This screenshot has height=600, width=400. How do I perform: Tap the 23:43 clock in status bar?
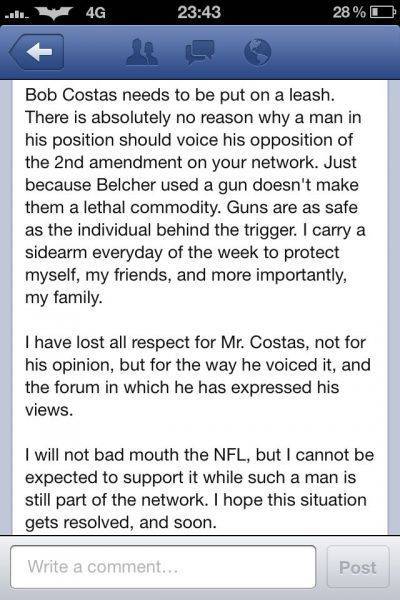tap(199, 12)
